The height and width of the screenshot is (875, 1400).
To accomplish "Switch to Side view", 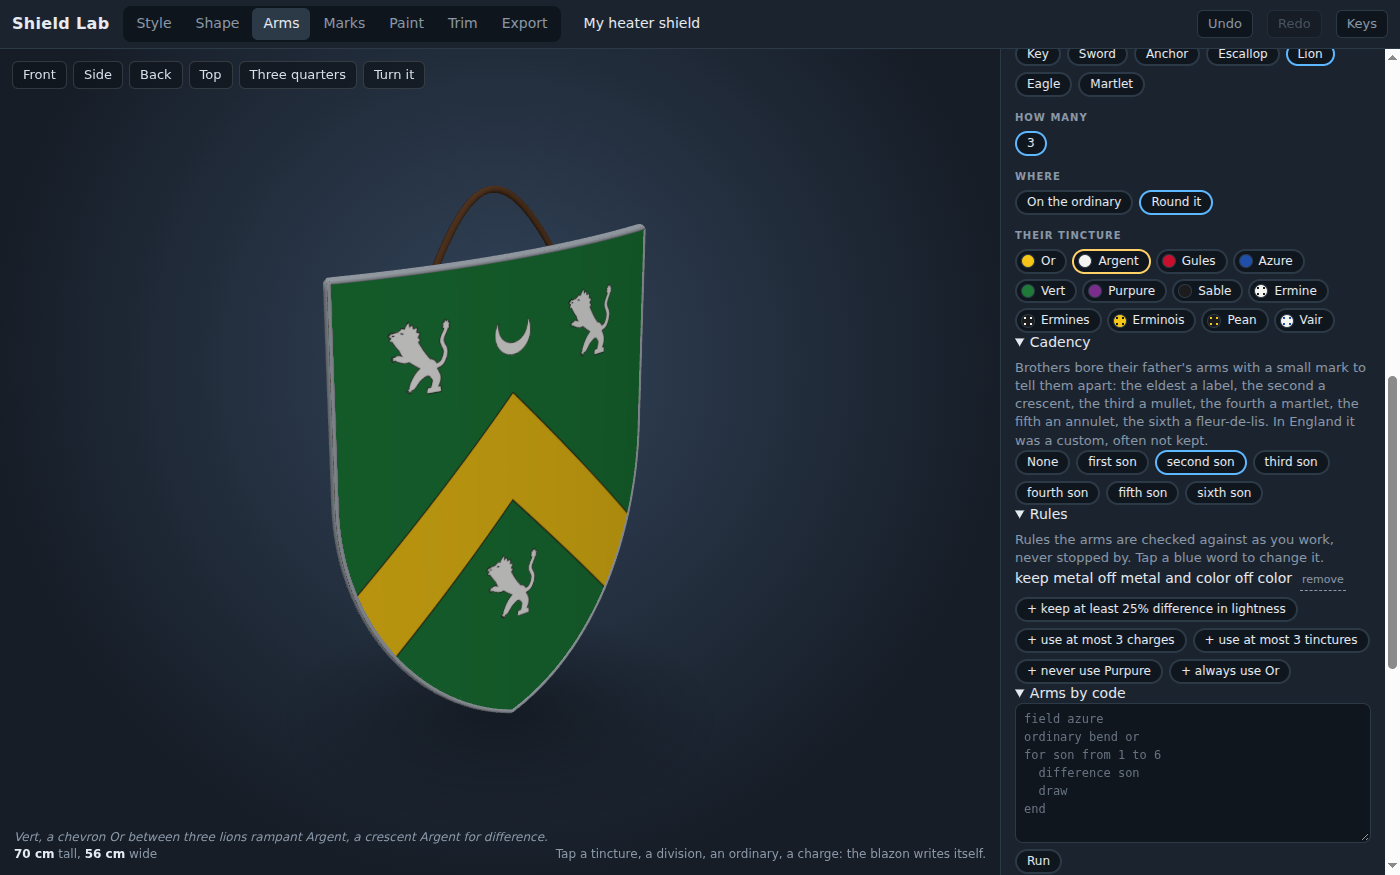I will (x=98, y=75).
